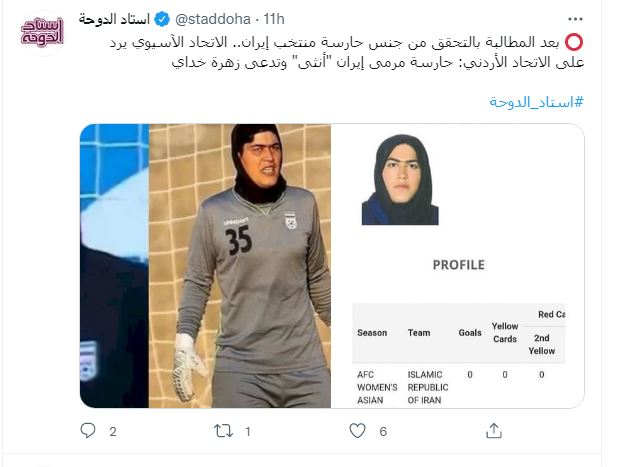The width and height of the screenshot is (622, 467).
Task: Click the reply count 2
Action: 113,432
